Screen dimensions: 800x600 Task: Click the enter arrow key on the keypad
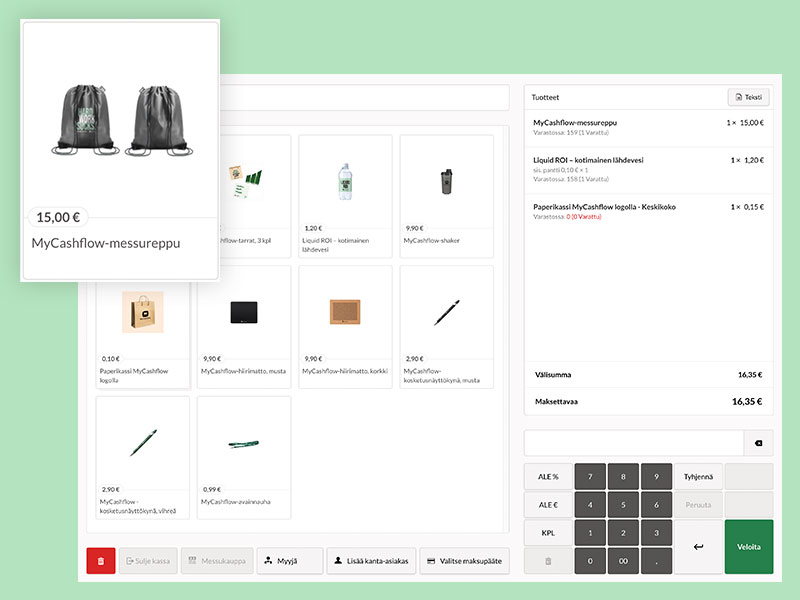(698, 547)
